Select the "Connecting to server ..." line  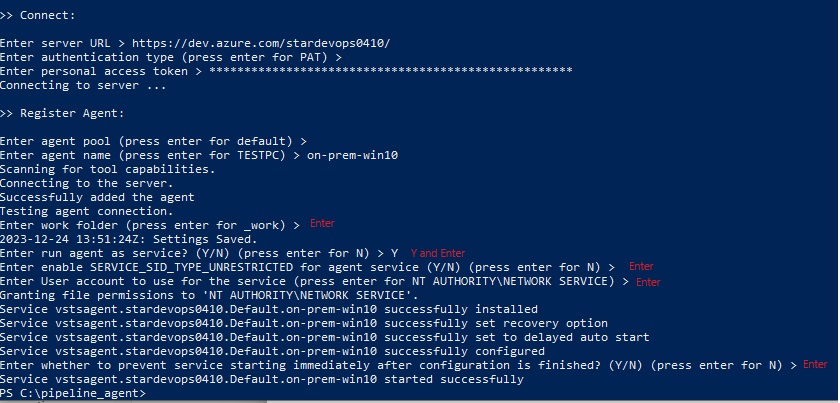(x=83, y=85)
